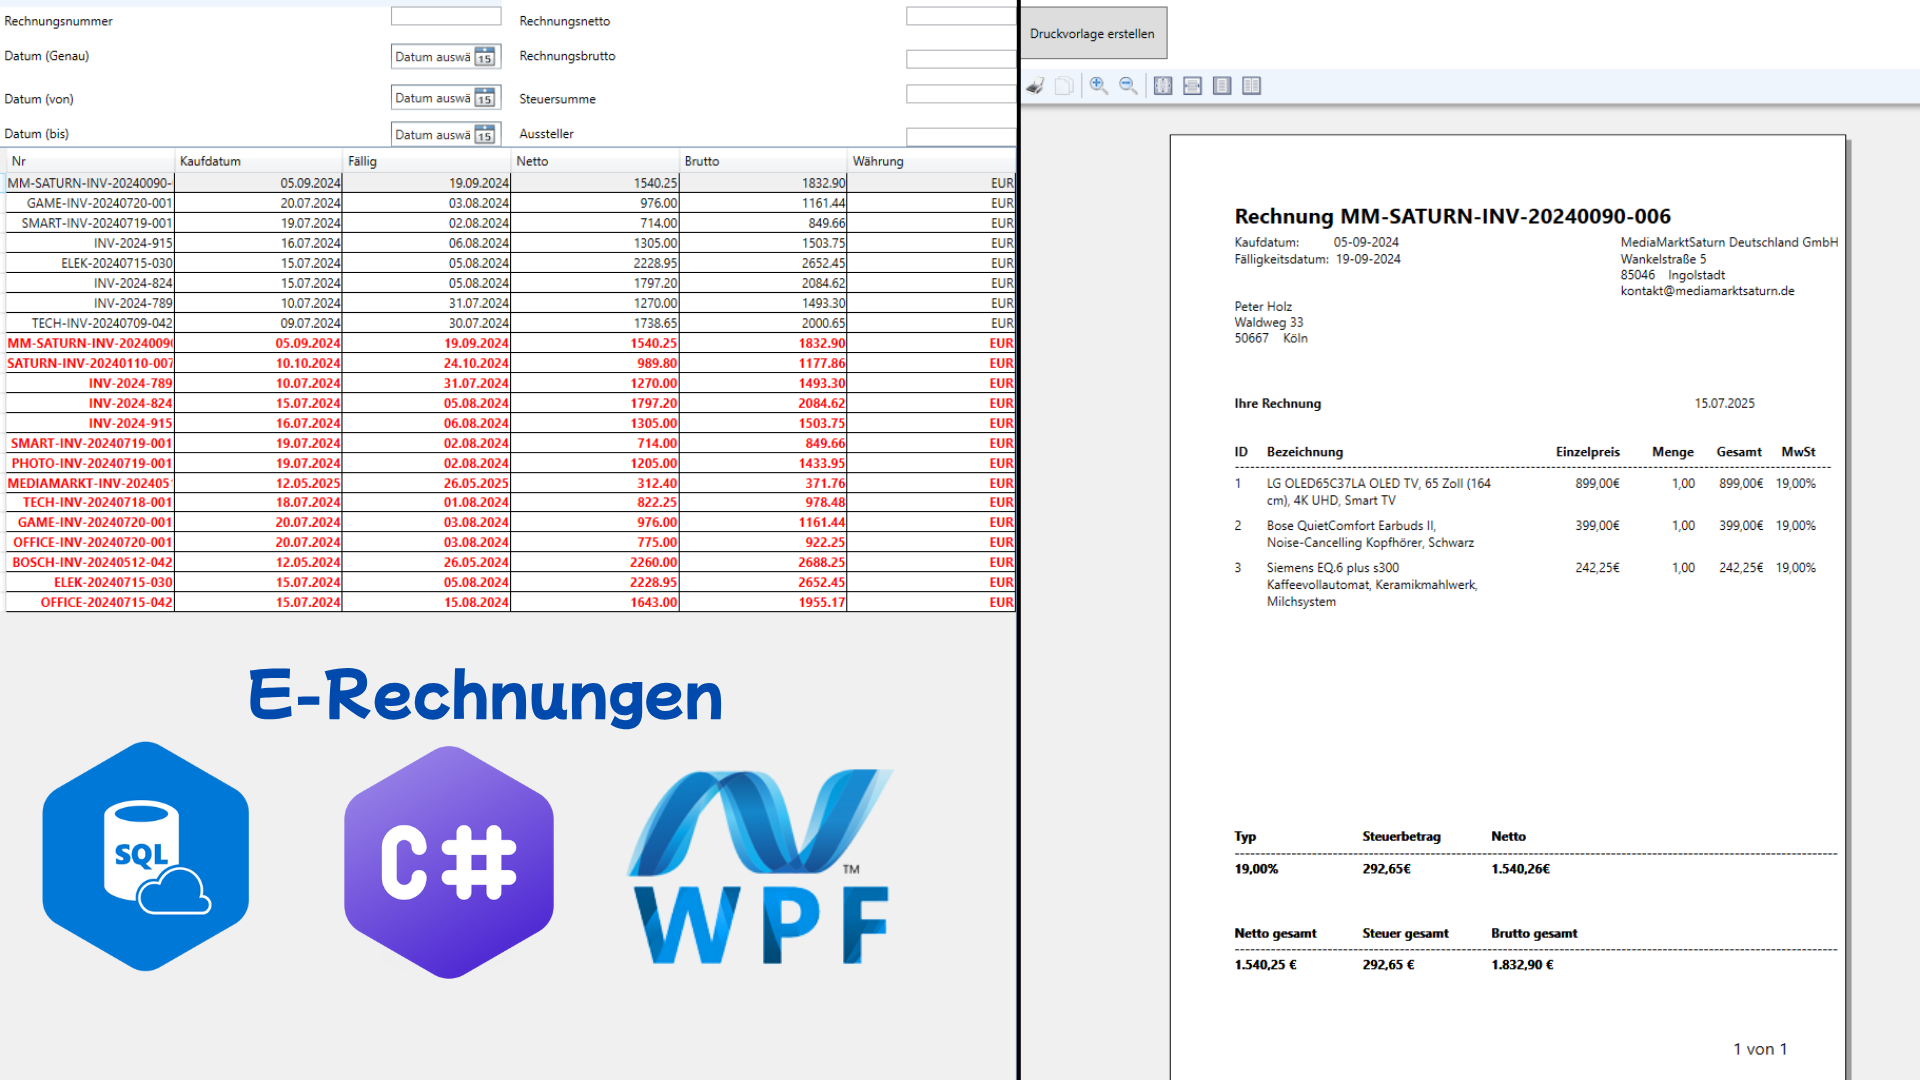This screenshot has height=1080, width=1920.
Task: Sort by the Kaufdatum column header
Action: [258, 161]
